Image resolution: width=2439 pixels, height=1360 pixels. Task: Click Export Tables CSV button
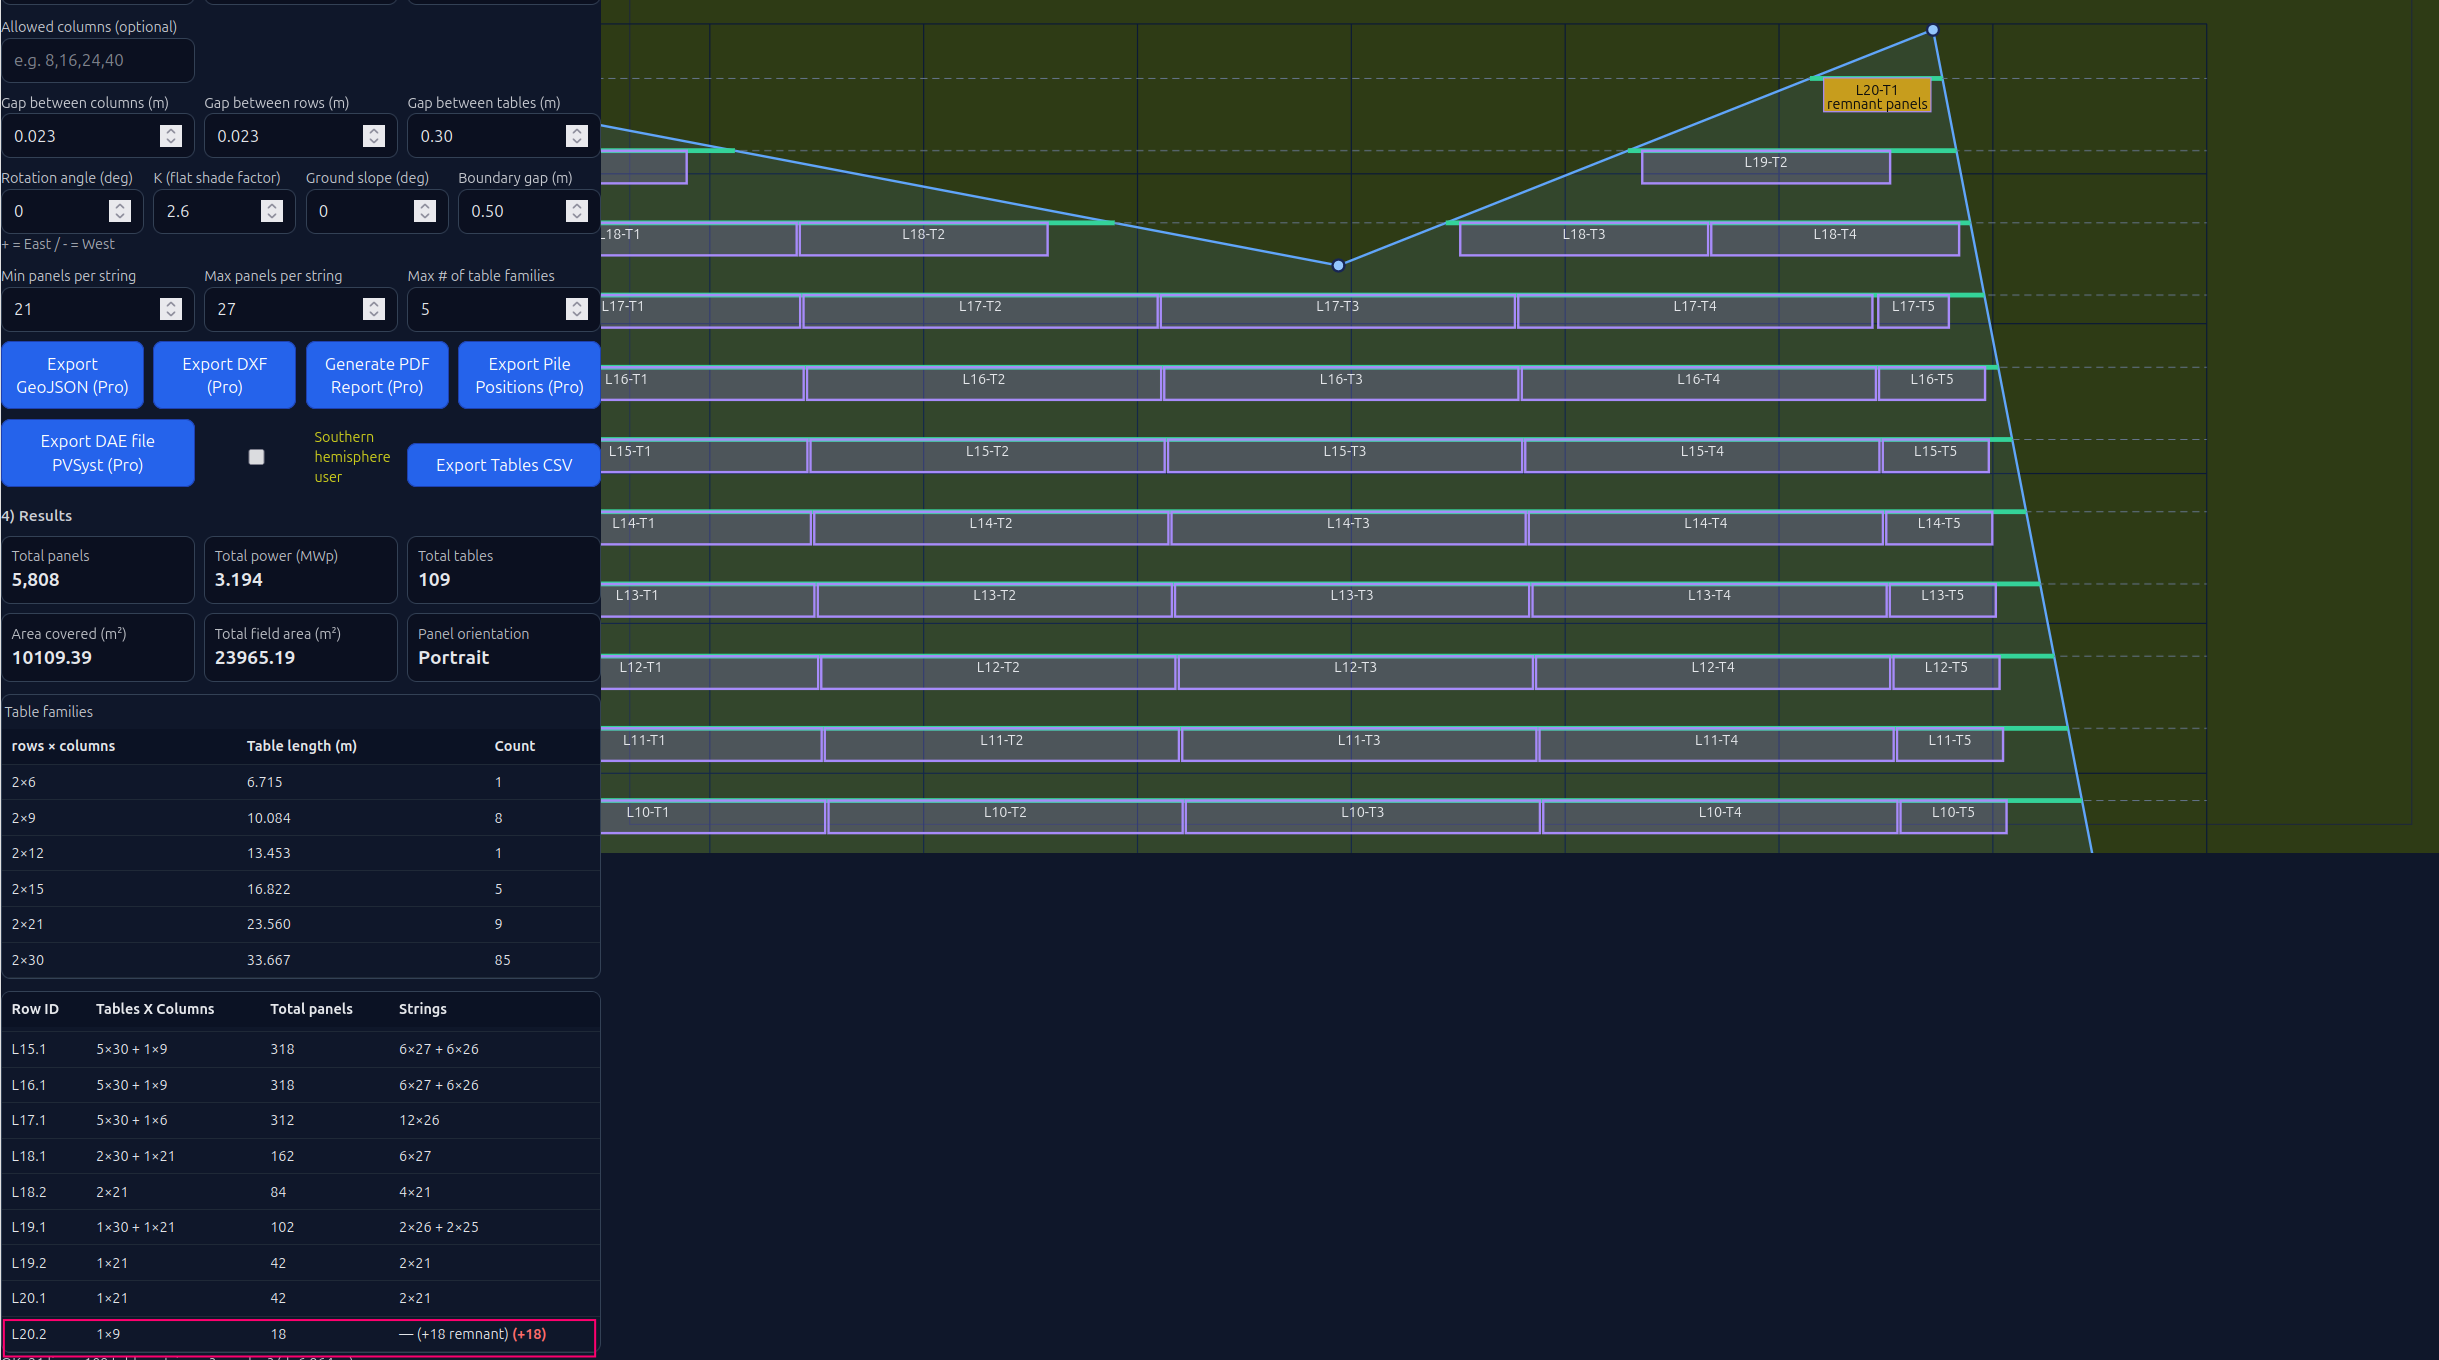504,465
